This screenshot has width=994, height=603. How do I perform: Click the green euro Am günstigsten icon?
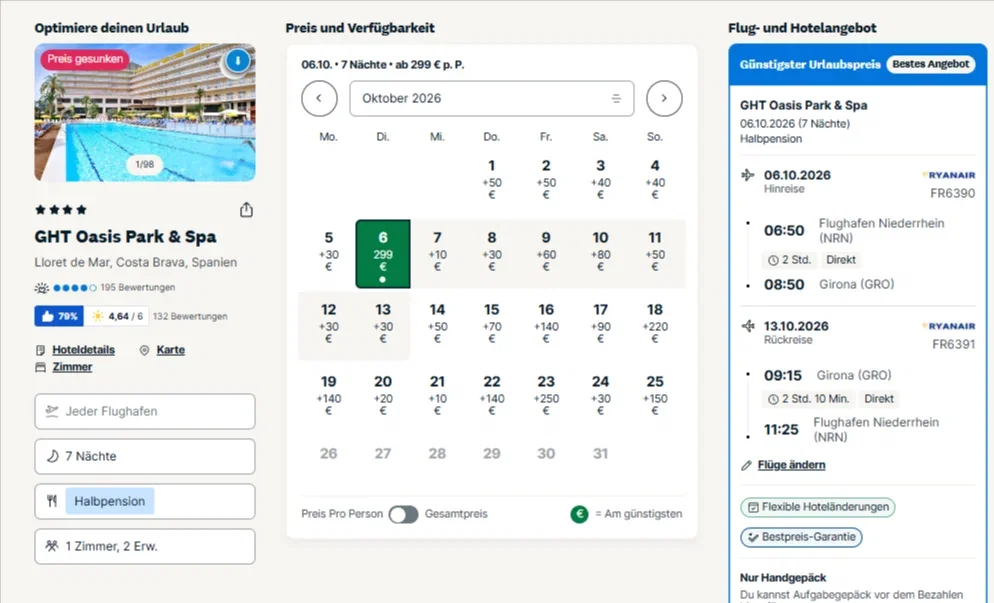point(579,514)
